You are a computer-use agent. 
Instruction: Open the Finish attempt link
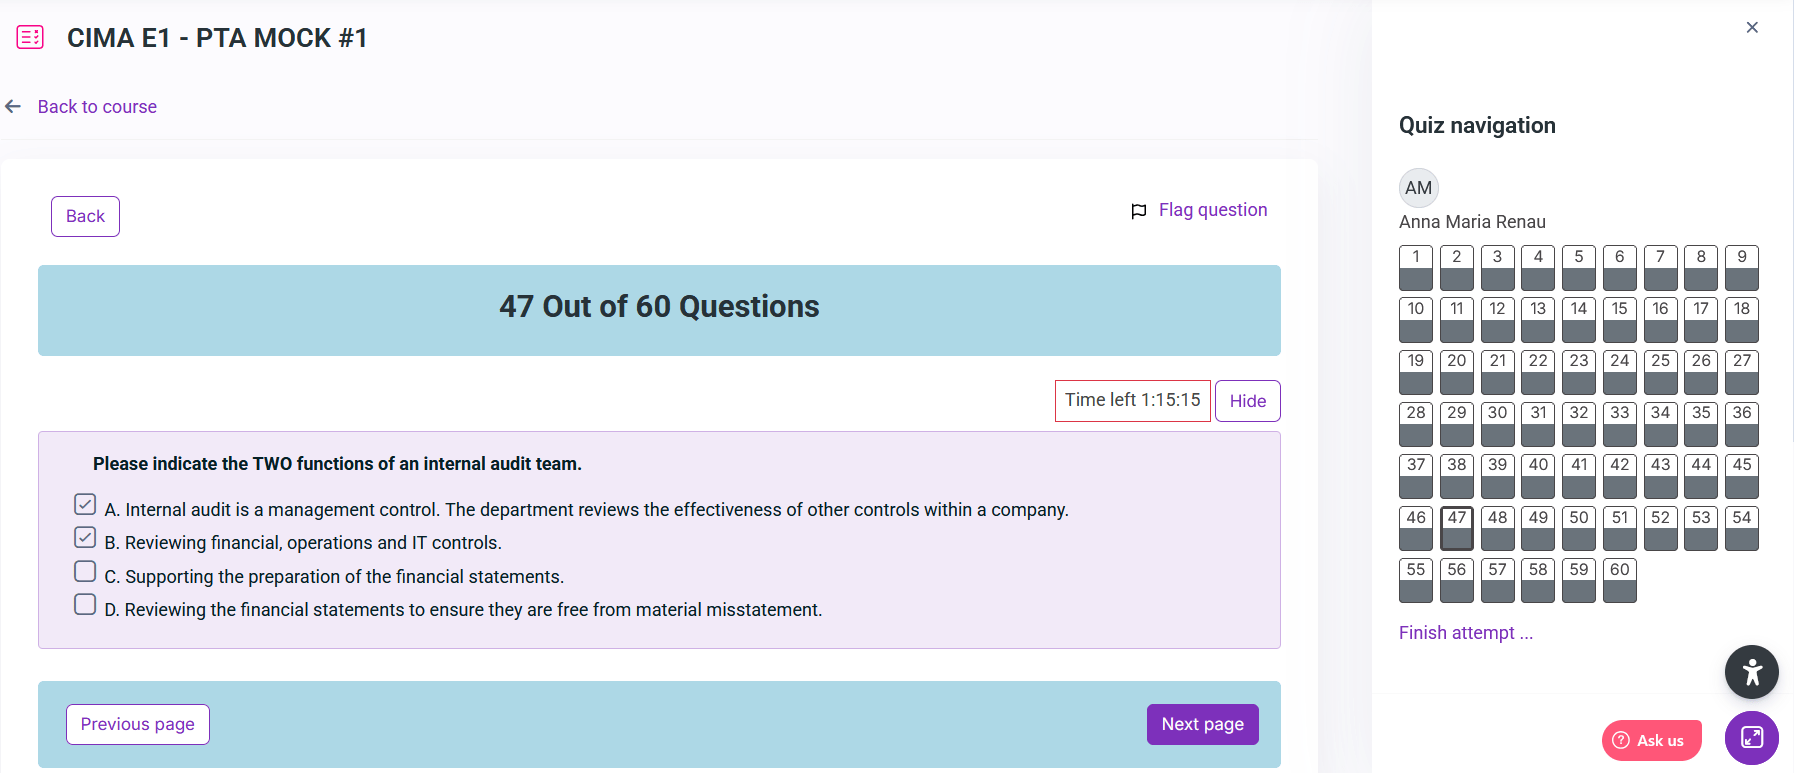point(1465,633)
